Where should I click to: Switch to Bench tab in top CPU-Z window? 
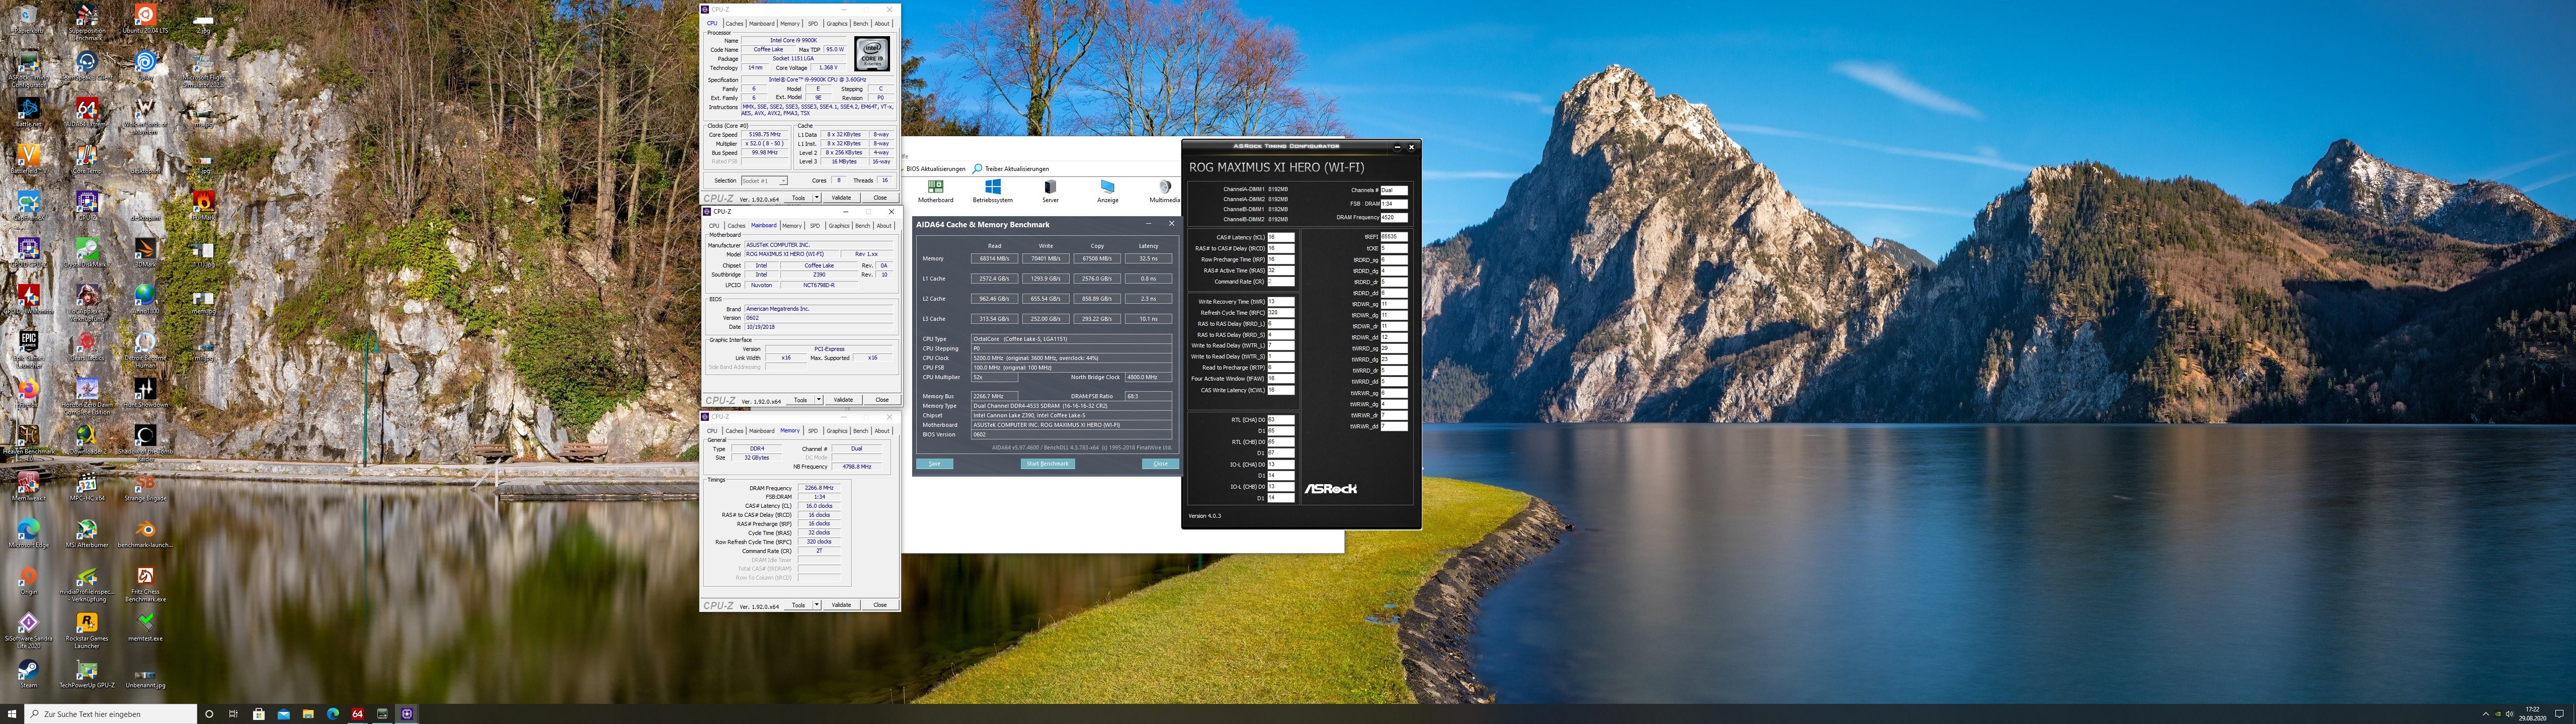coord(860,23)
